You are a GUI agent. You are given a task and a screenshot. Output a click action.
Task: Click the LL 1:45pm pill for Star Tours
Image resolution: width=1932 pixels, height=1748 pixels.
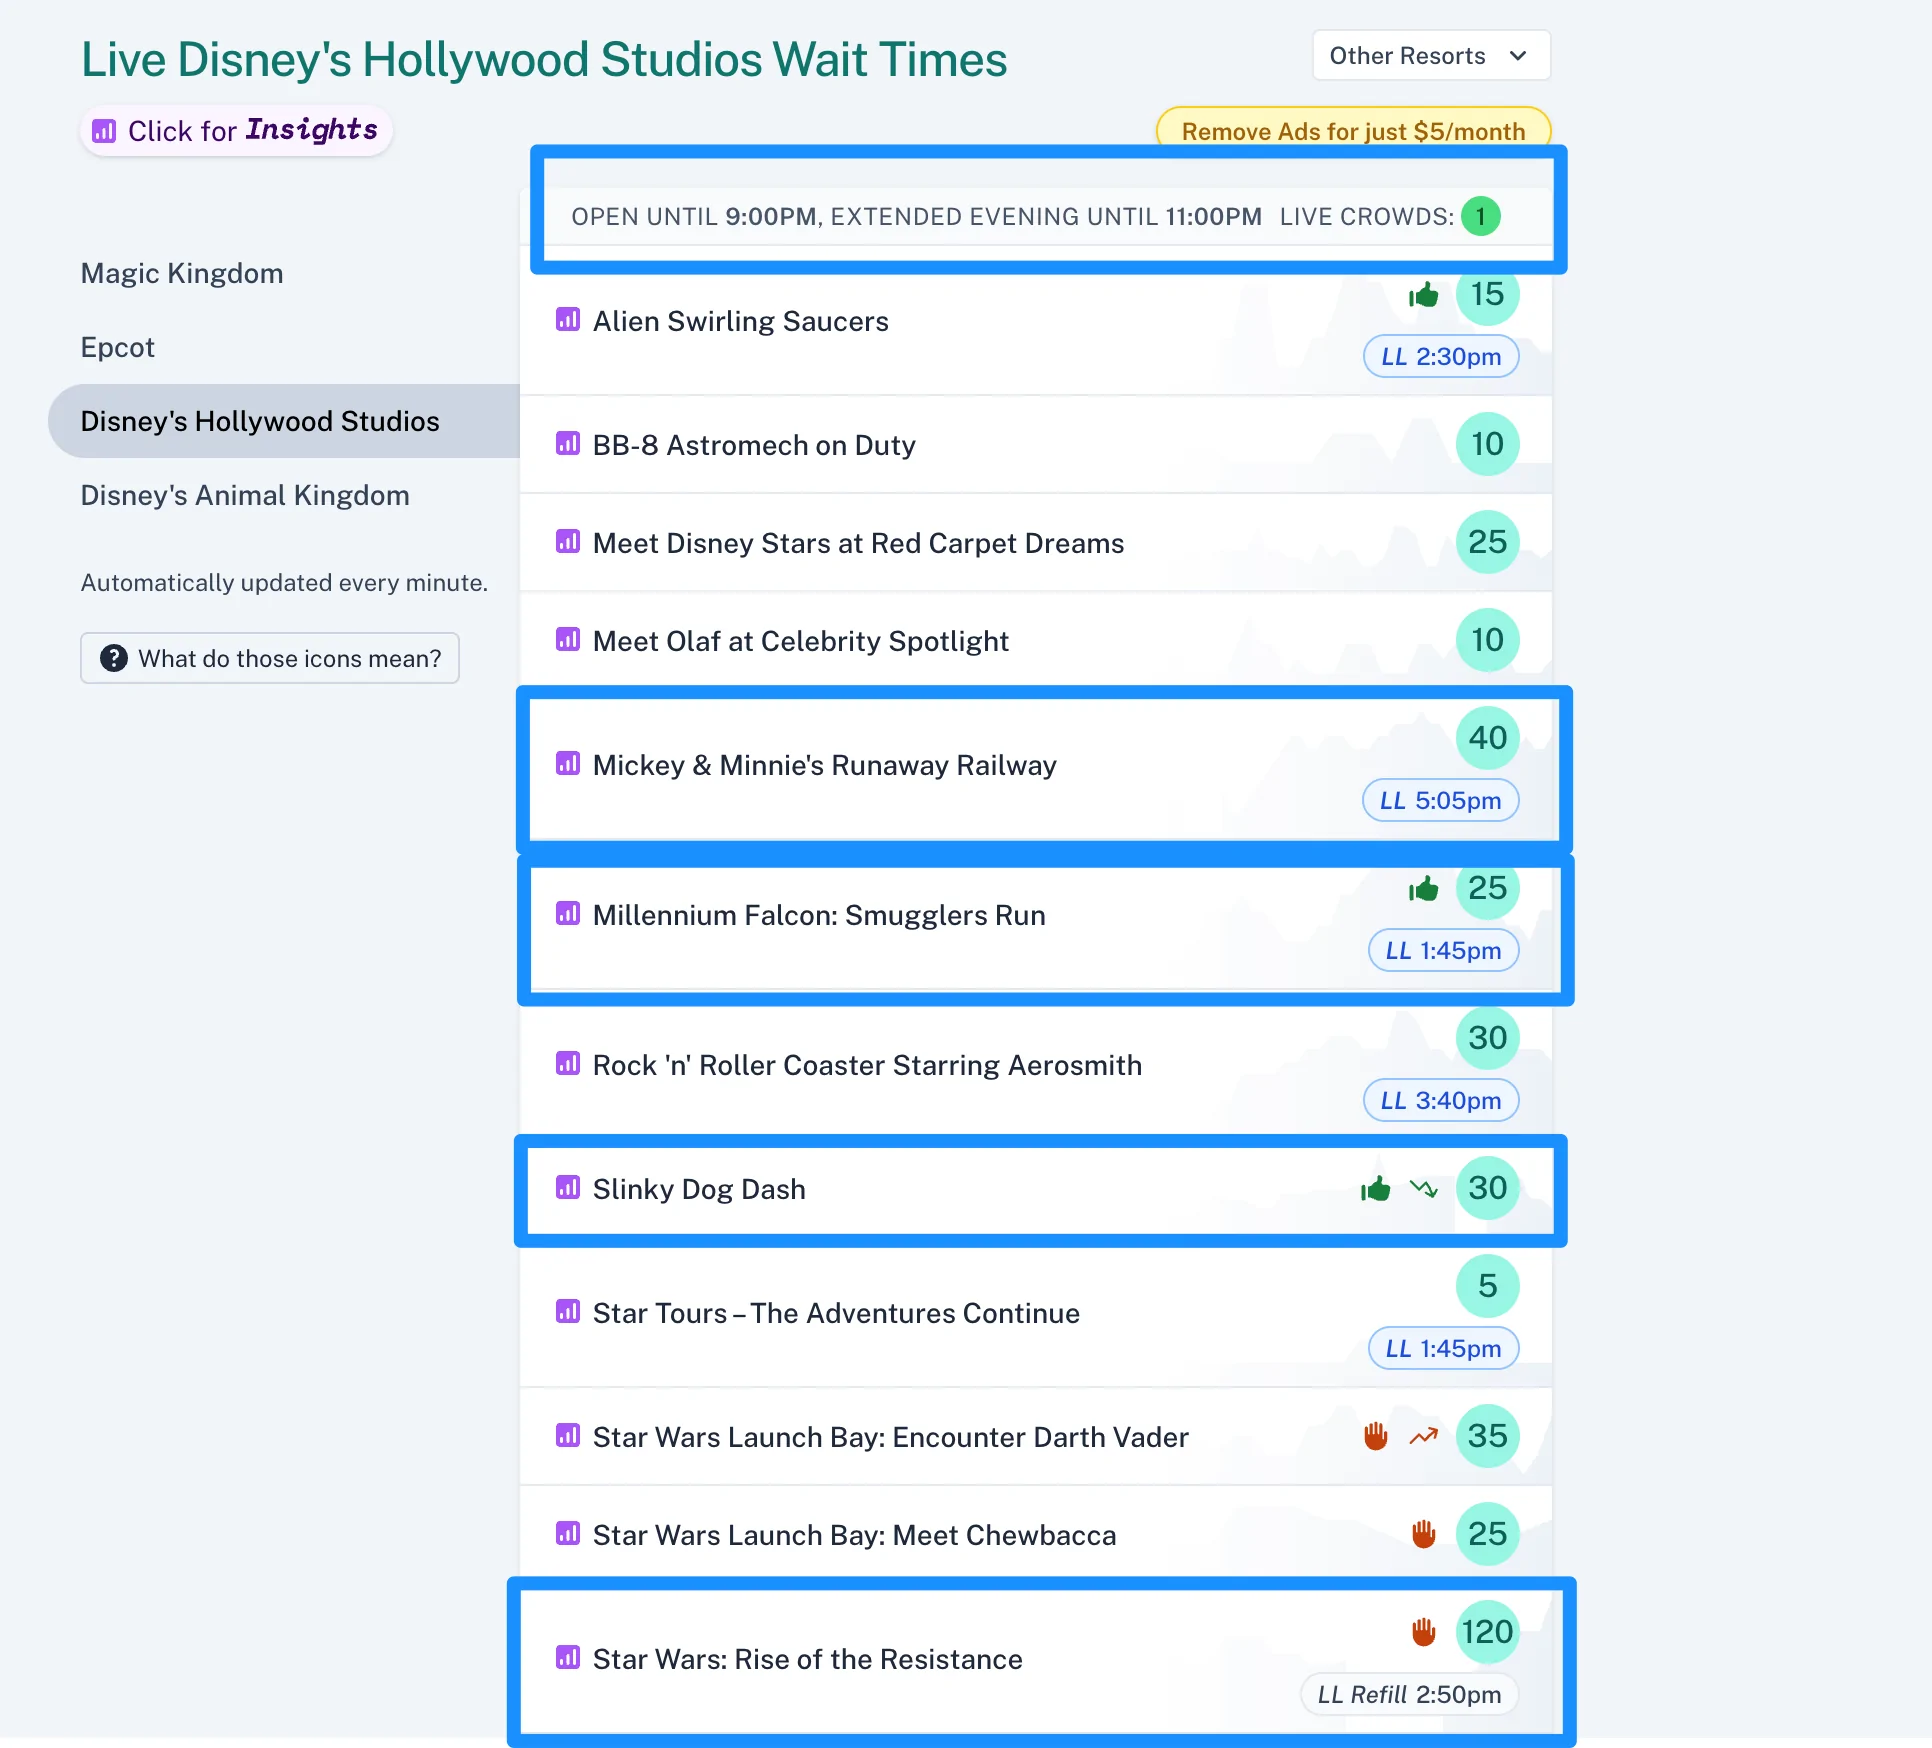coord(1443,1349)
